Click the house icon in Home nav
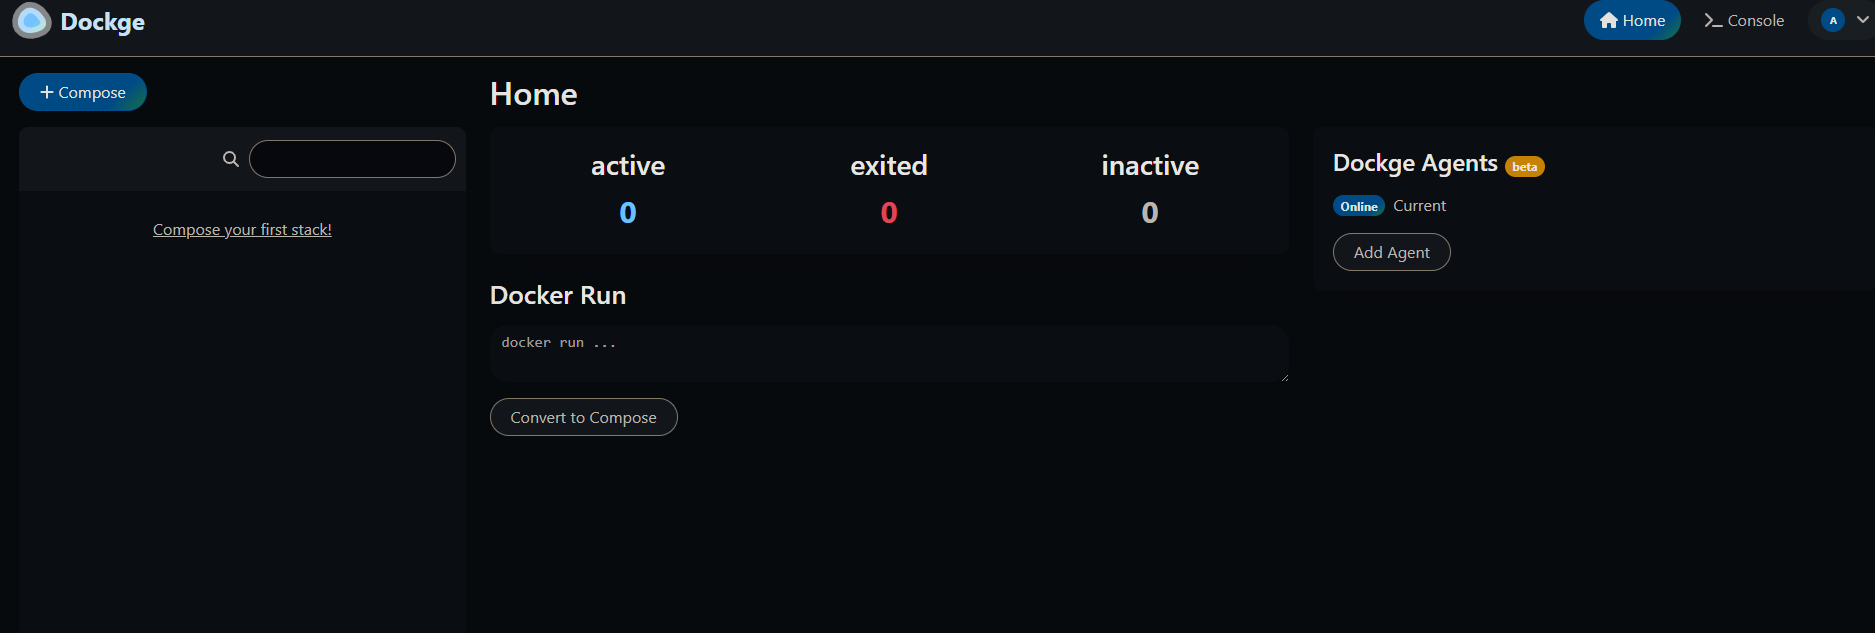 click(x=1608, y=21)
